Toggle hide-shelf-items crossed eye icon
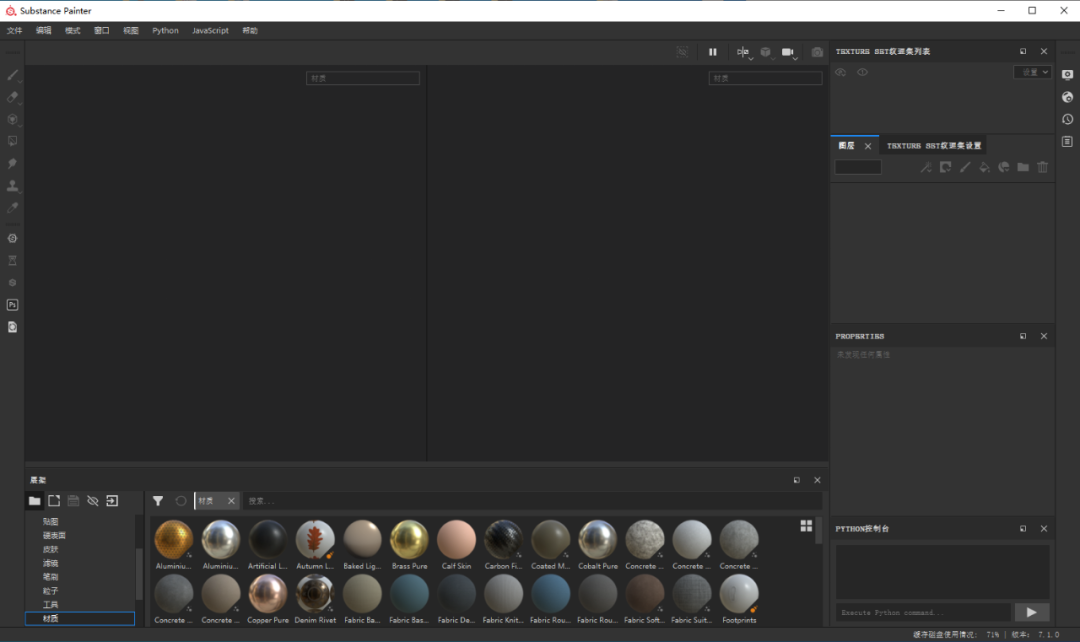1080x642 pixels. pyautogui.click(x=92, y=501)
